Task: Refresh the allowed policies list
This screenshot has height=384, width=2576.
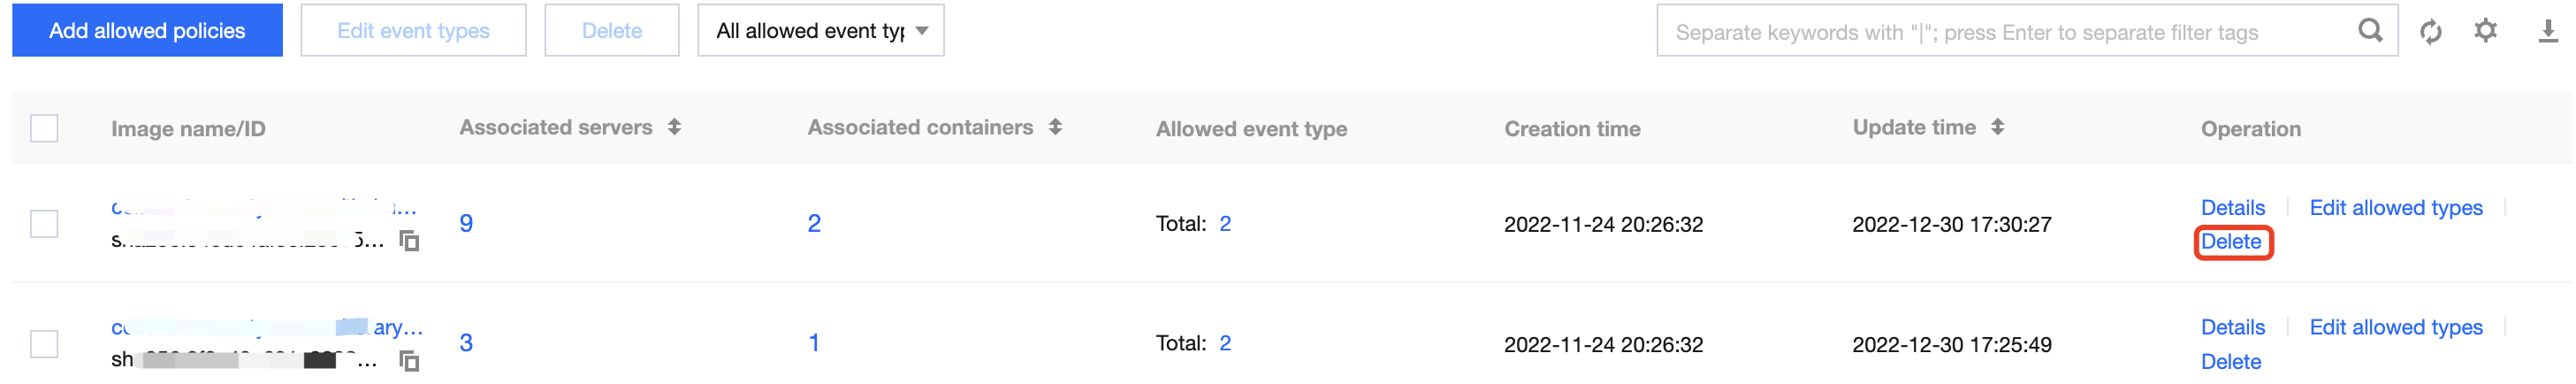Action: 2430,32
